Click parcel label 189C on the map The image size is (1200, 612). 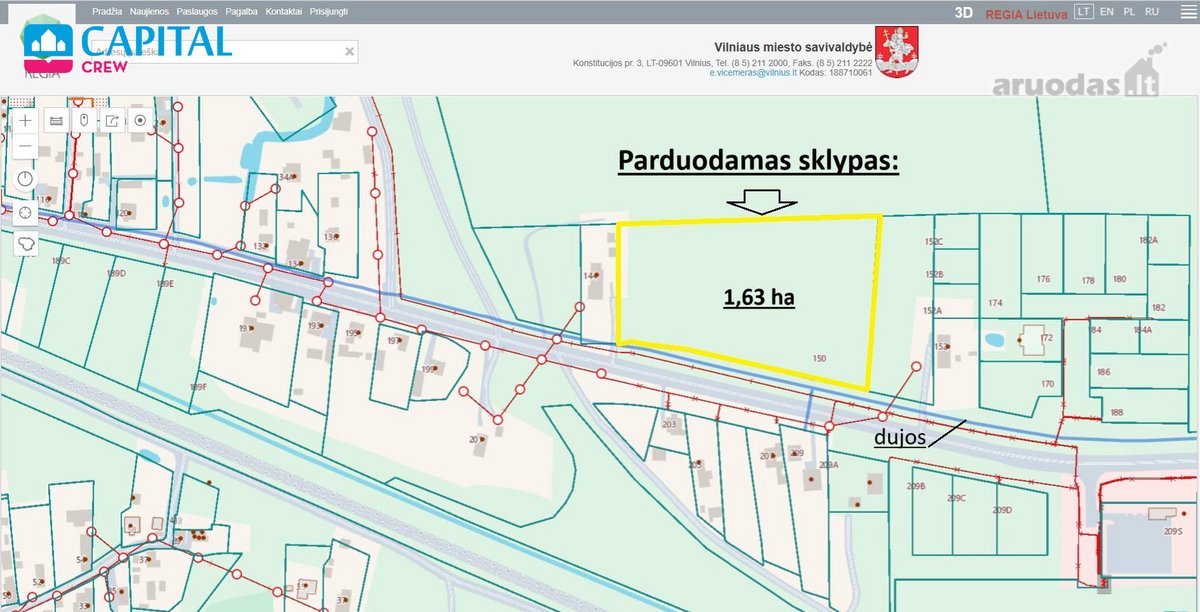pos(61,261)
